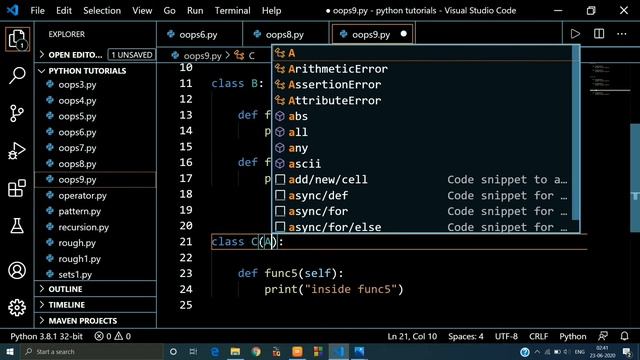Change the Python language mode
The width and height of the screenshot is (640, 360).
pyautogui.click(x=573, y=336)
